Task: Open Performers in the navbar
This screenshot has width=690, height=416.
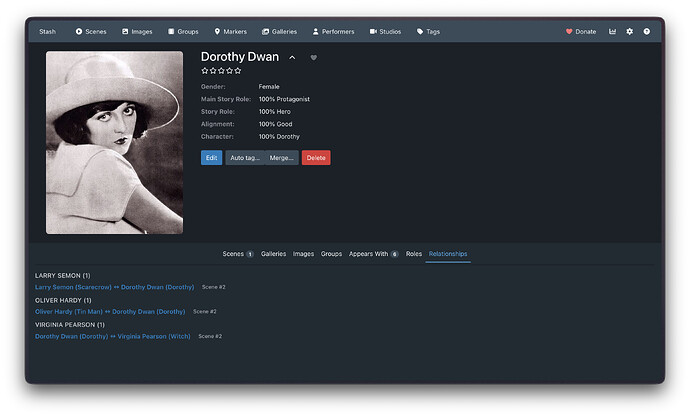Action: (333, 32)
